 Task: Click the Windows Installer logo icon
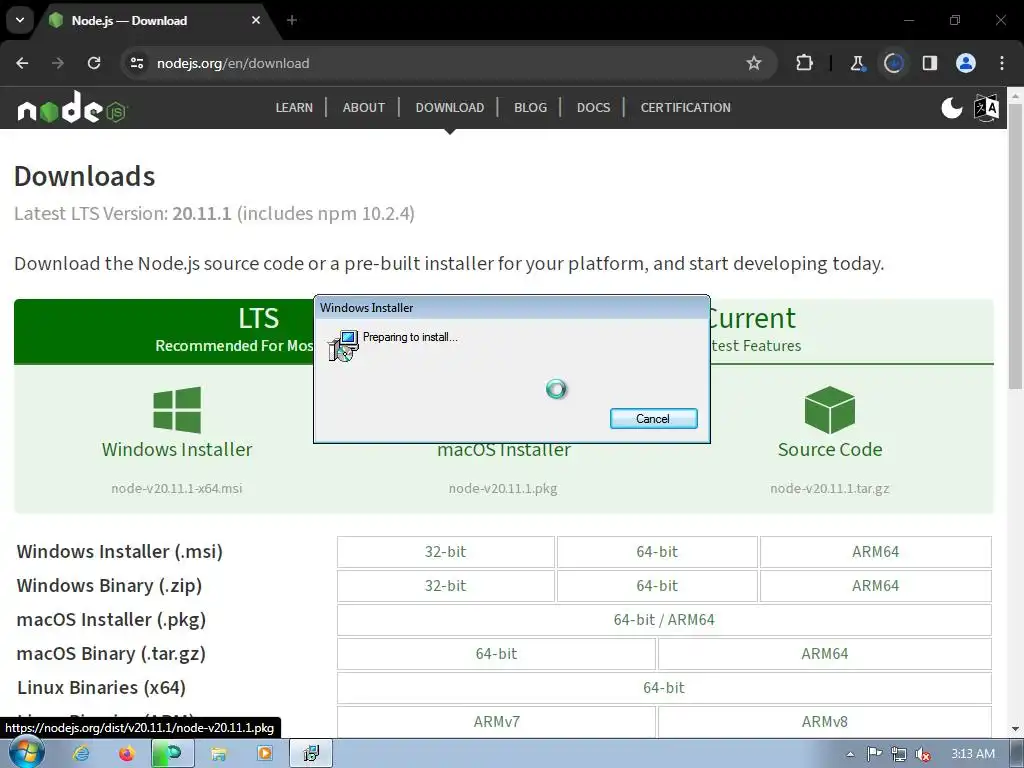(x=177, y=410)
